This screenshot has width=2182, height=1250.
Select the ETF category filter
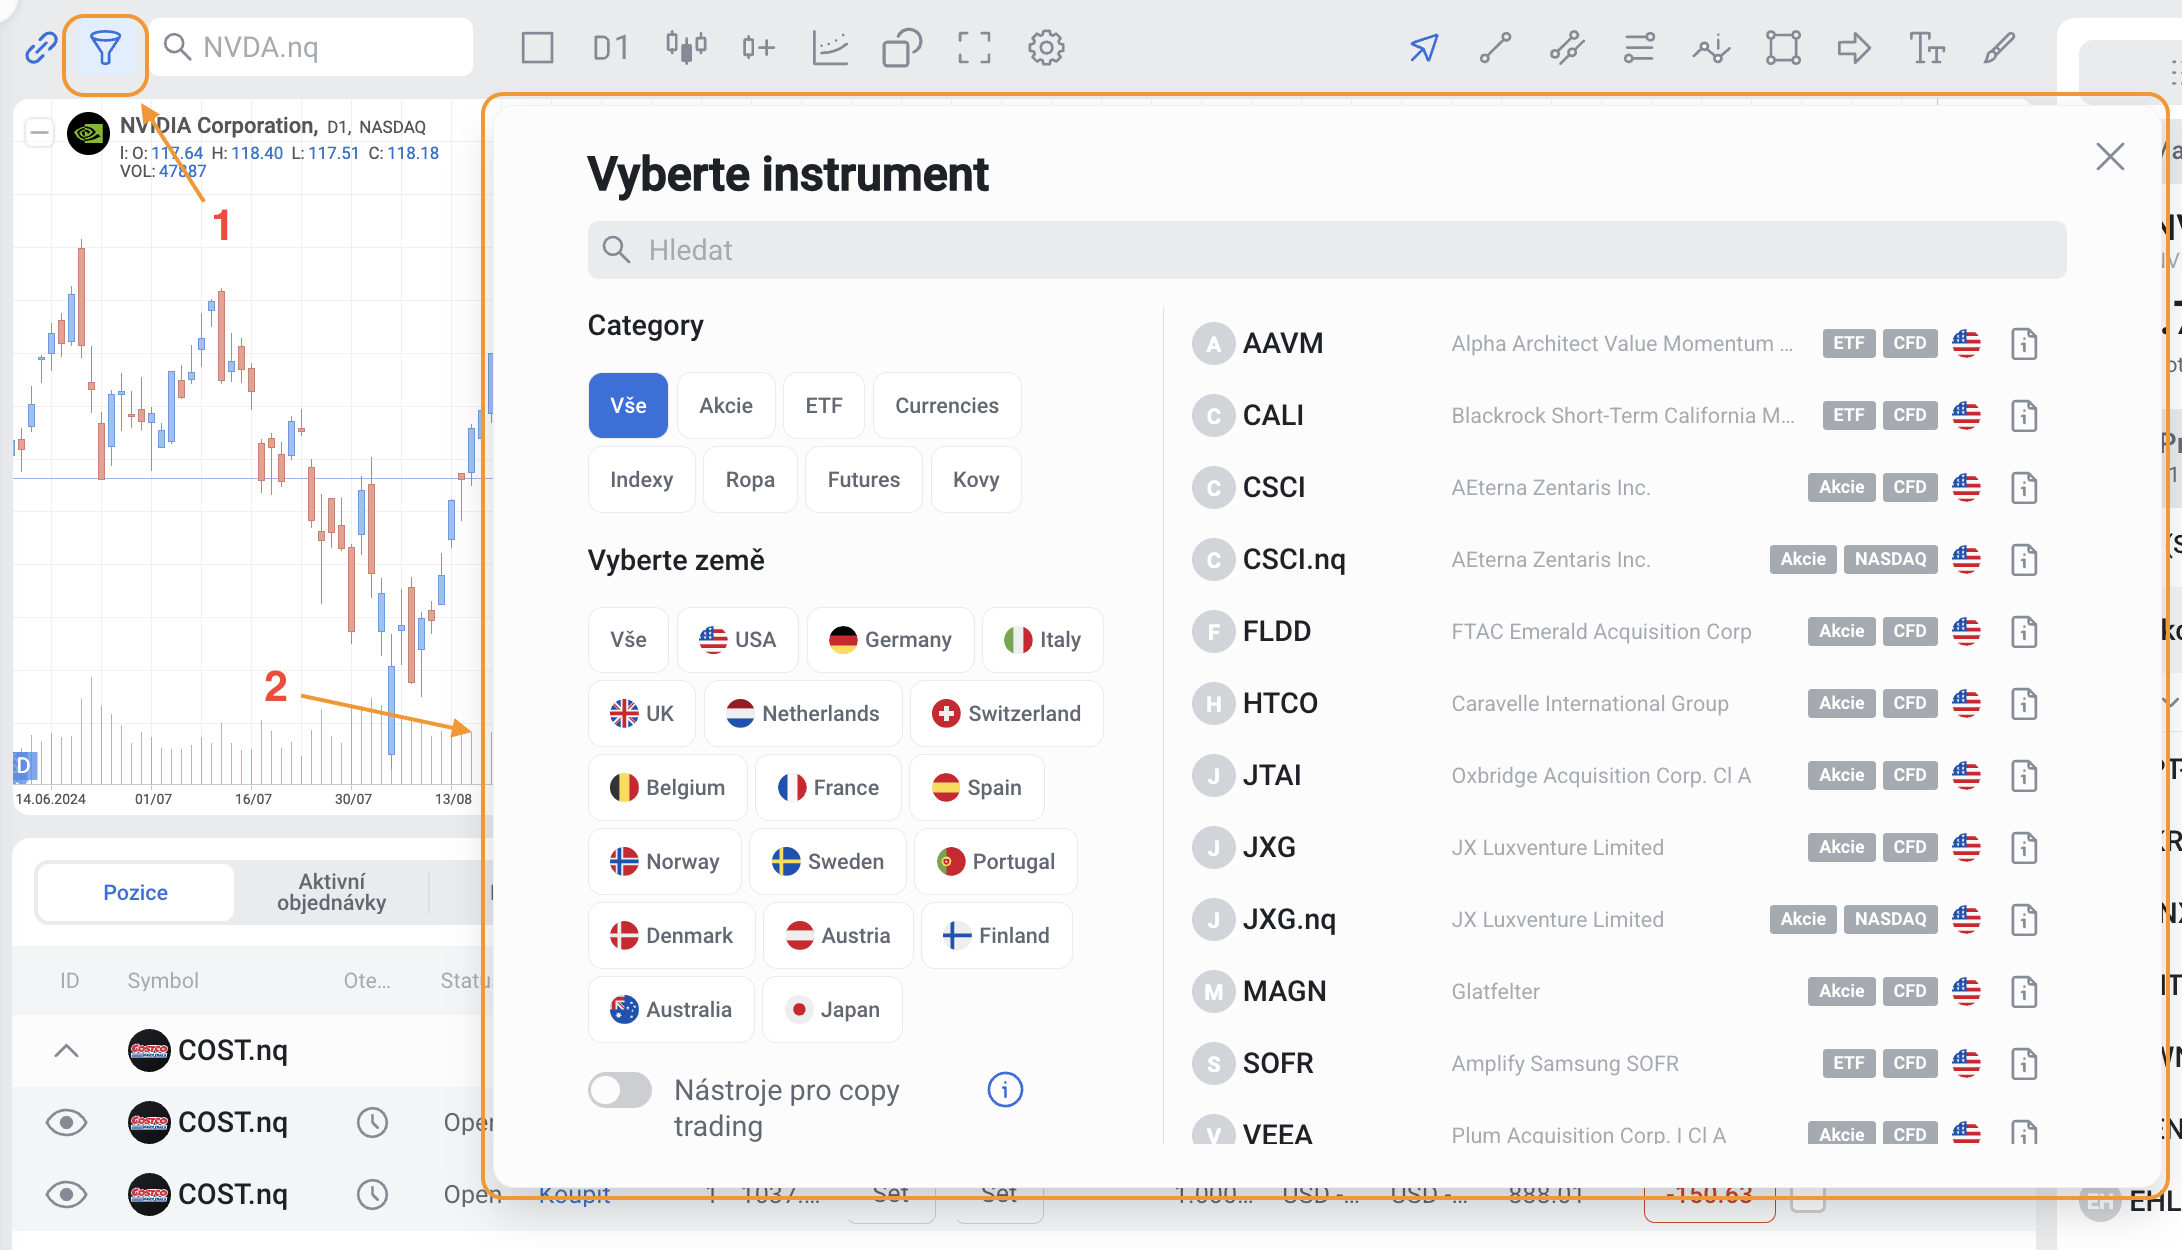(x=823, y=406)
